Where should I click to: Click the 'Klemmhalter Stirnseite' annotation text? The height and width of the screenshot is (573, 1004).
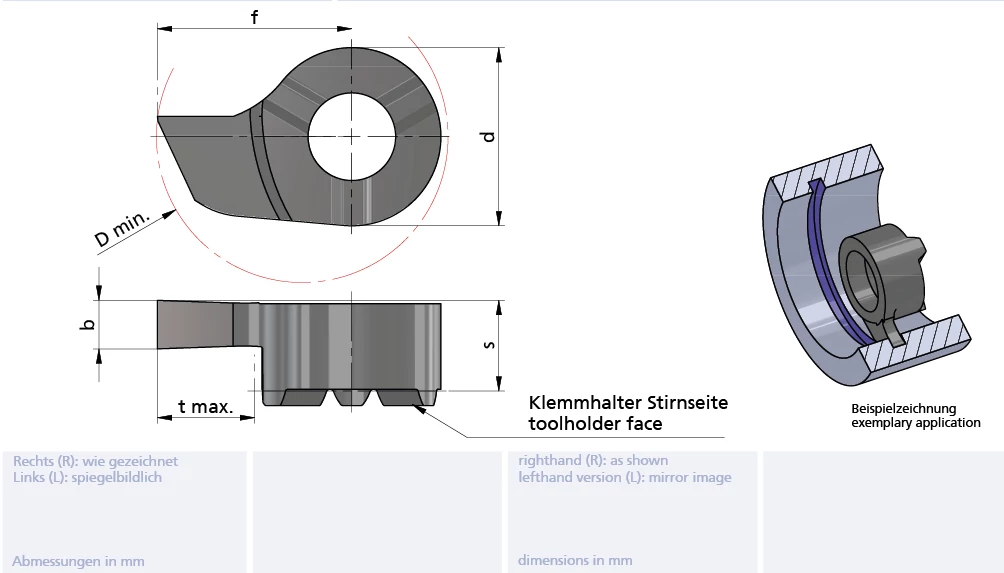(x=628, y=403)
